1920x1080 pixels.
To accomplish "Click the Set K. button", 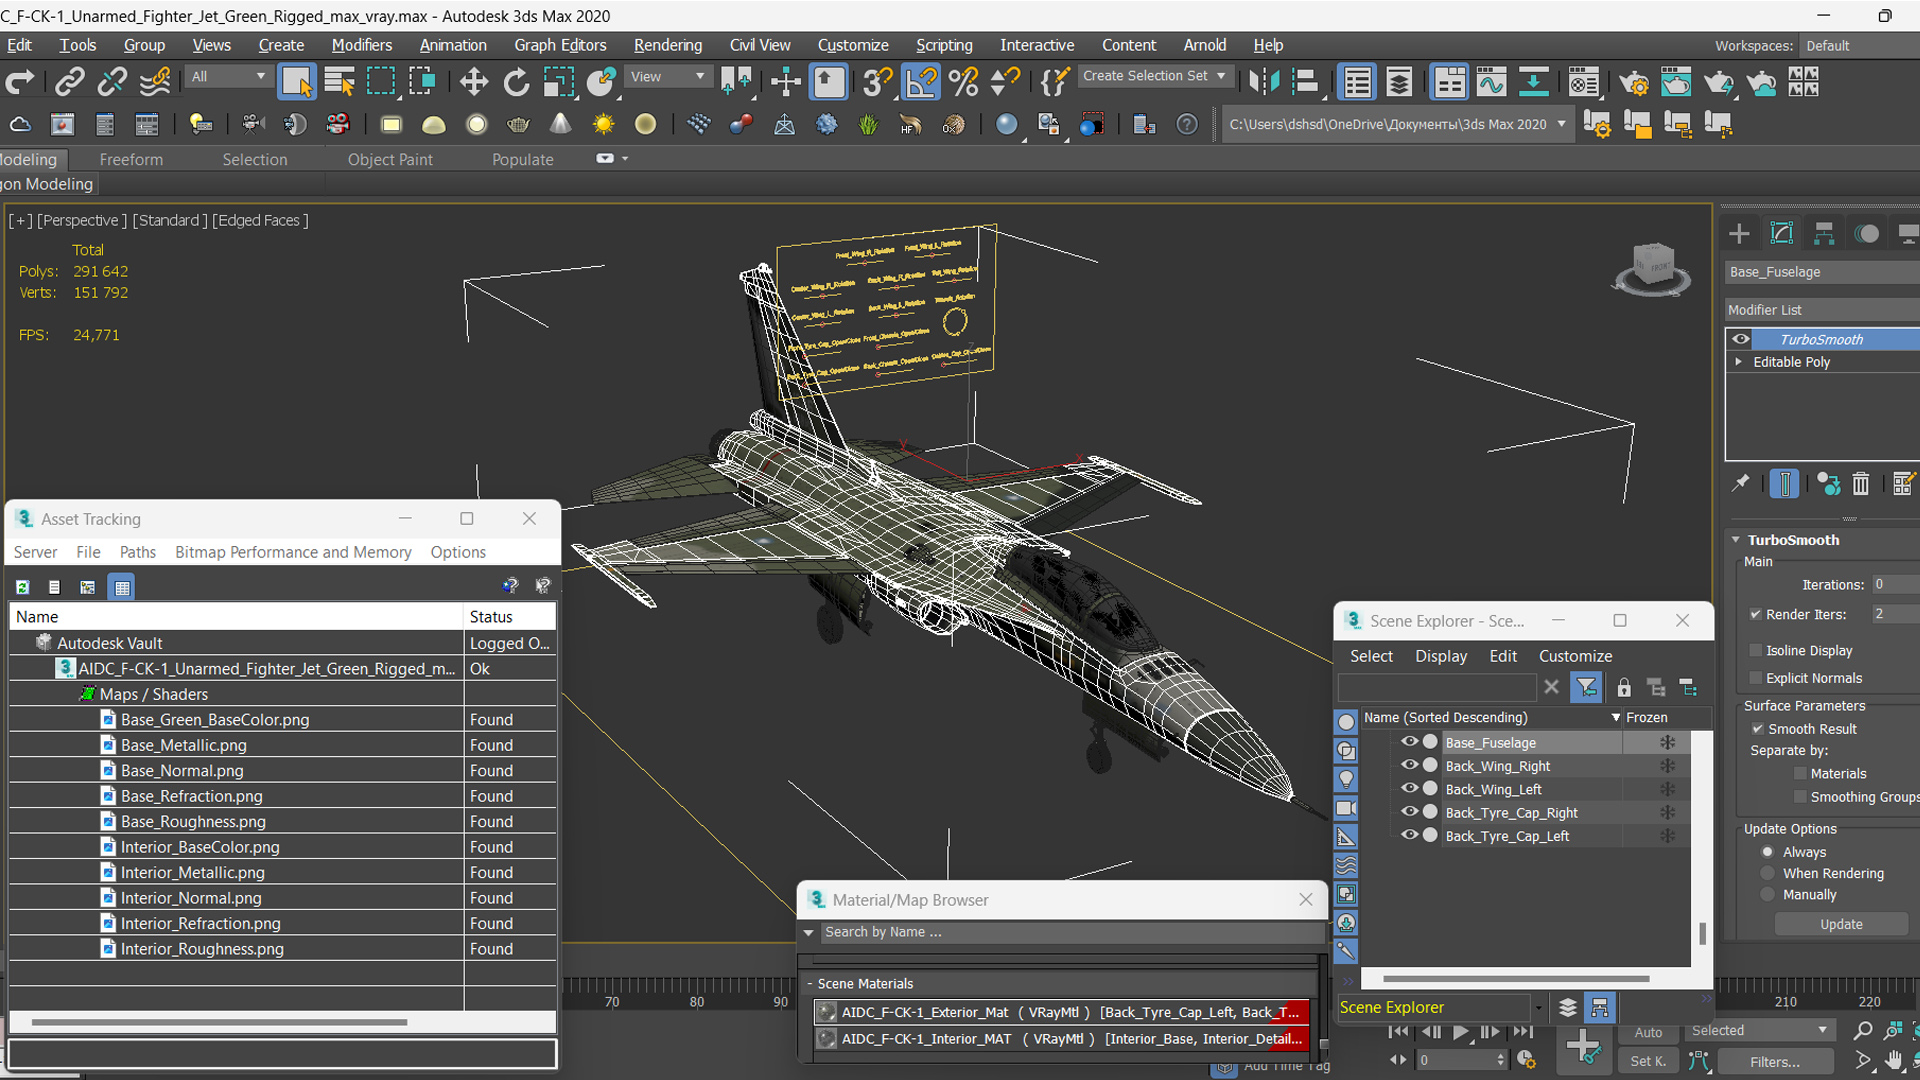I will pyautogui.click(x=1648, y=1061).
